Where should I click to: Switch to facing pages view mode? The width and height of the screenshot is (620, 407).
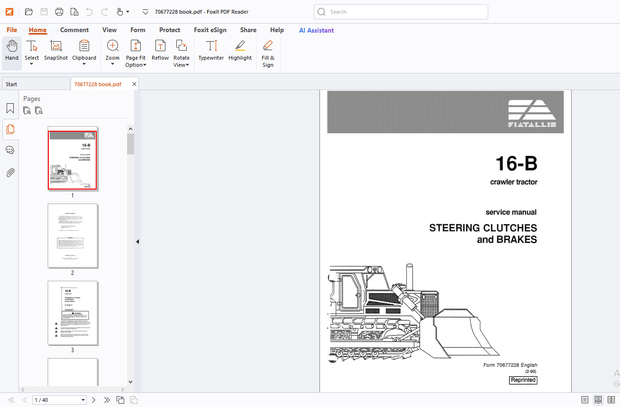(x=611, y=400)
